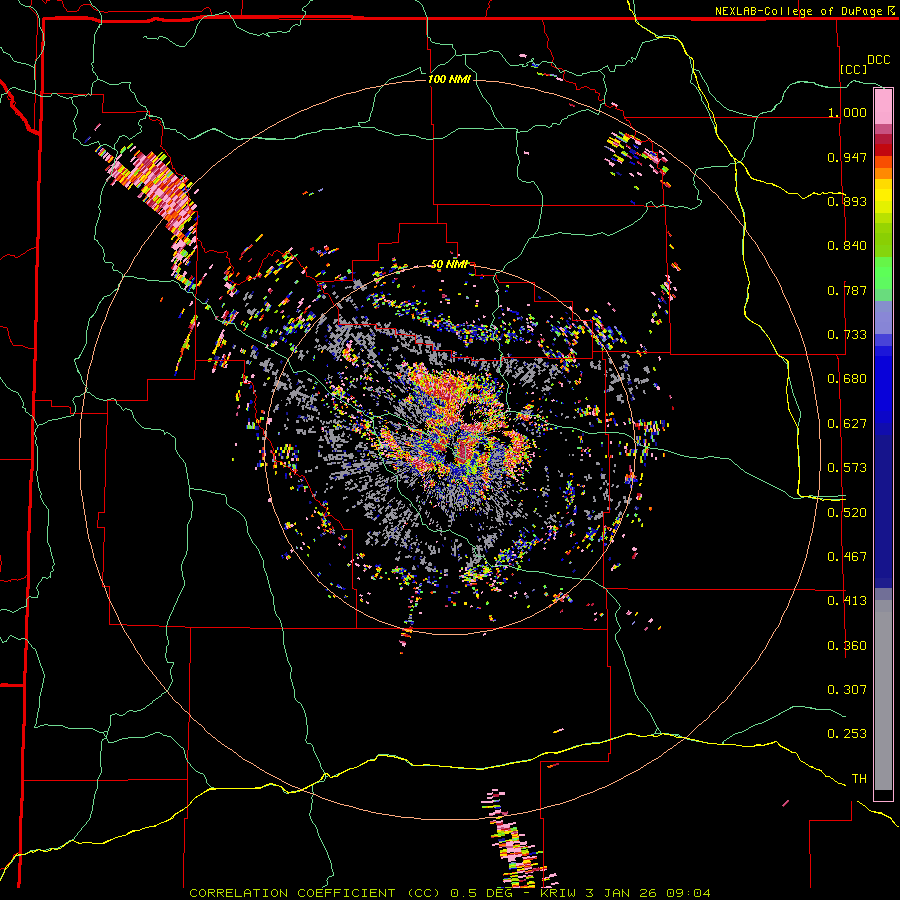Click the 100 NMI range ring label
Viewport: 900px width, 900px height.
449,79
